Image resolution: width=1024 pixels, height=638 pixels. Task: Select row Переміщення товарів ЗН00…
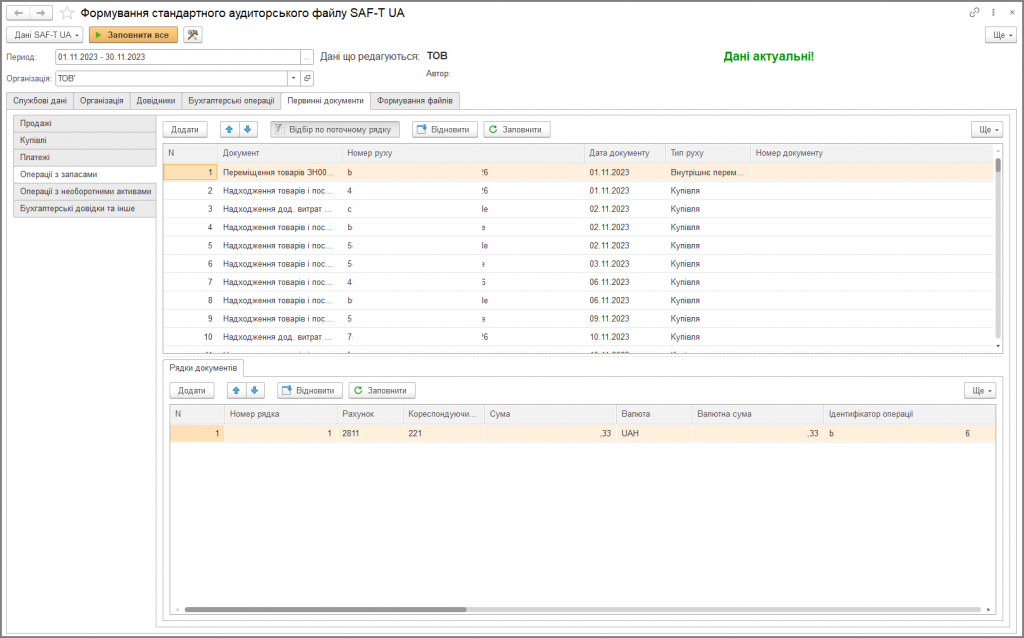579,172
